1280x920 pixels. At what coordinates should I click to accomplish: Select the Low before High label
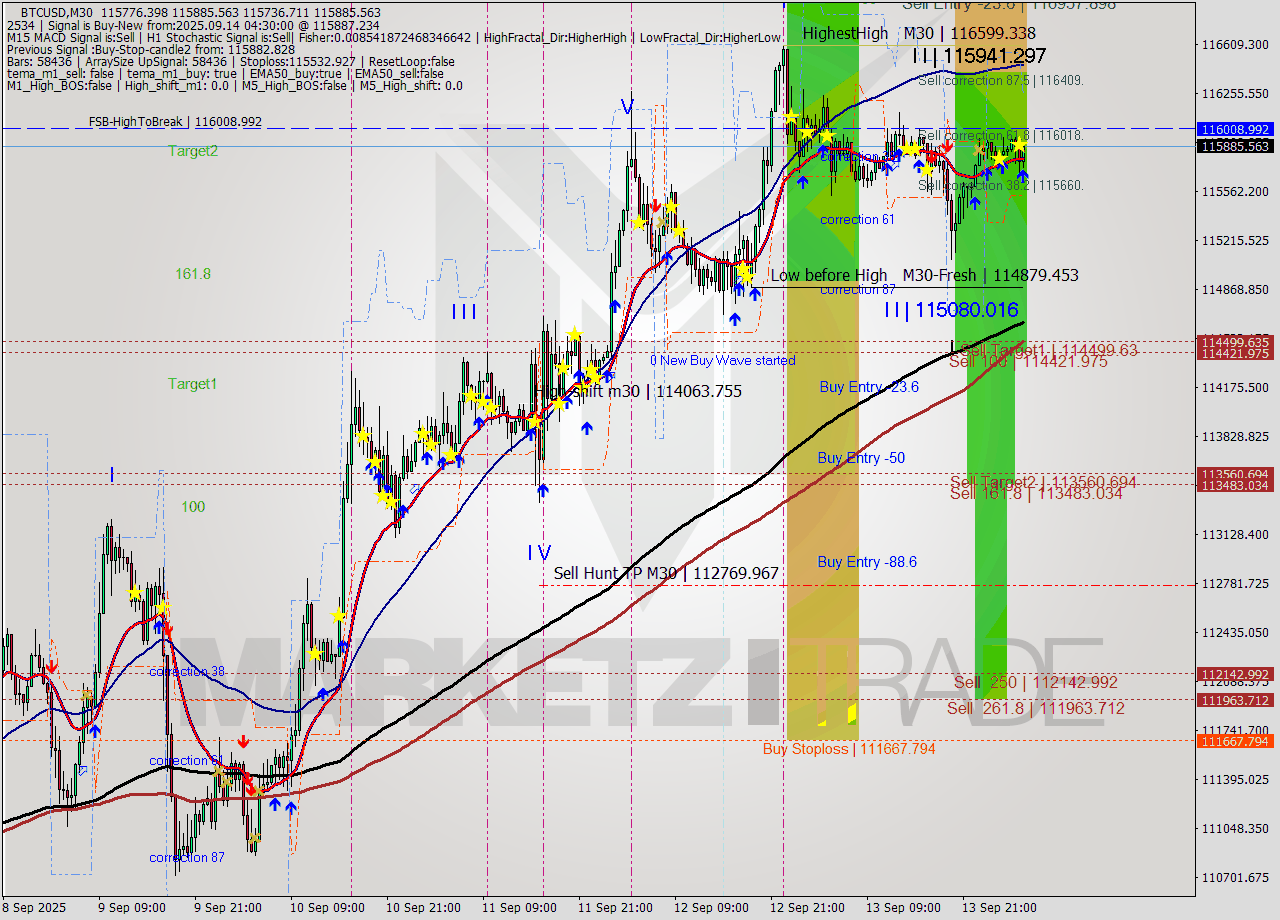pyautogui.click(x=828, y=275)
